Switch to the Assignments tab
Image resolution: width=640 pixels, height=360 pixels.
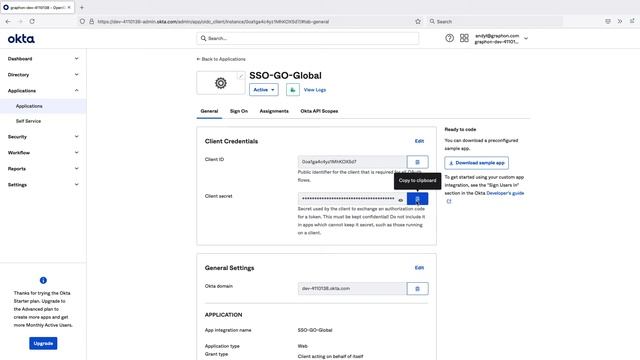coord(274,111)
